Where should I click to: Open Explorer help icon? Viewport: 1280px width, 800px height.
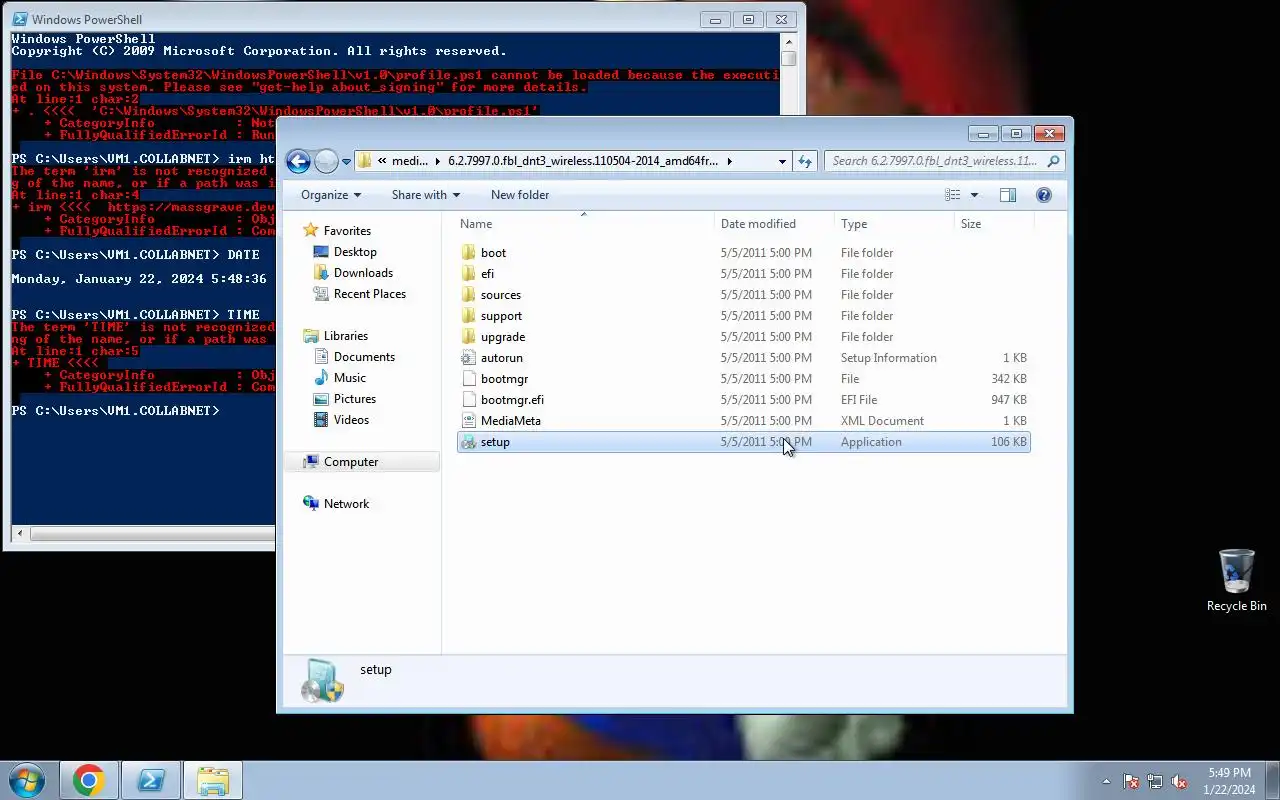[1044, 195]
